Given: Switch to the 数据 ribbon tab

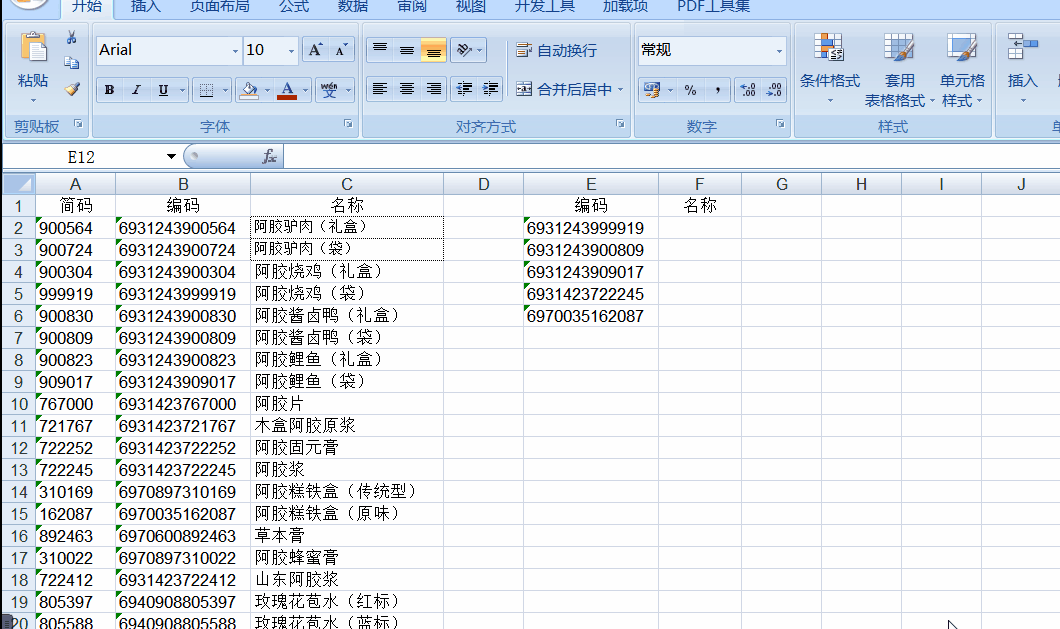Looking at the screenshot, I should pos(353,7).
